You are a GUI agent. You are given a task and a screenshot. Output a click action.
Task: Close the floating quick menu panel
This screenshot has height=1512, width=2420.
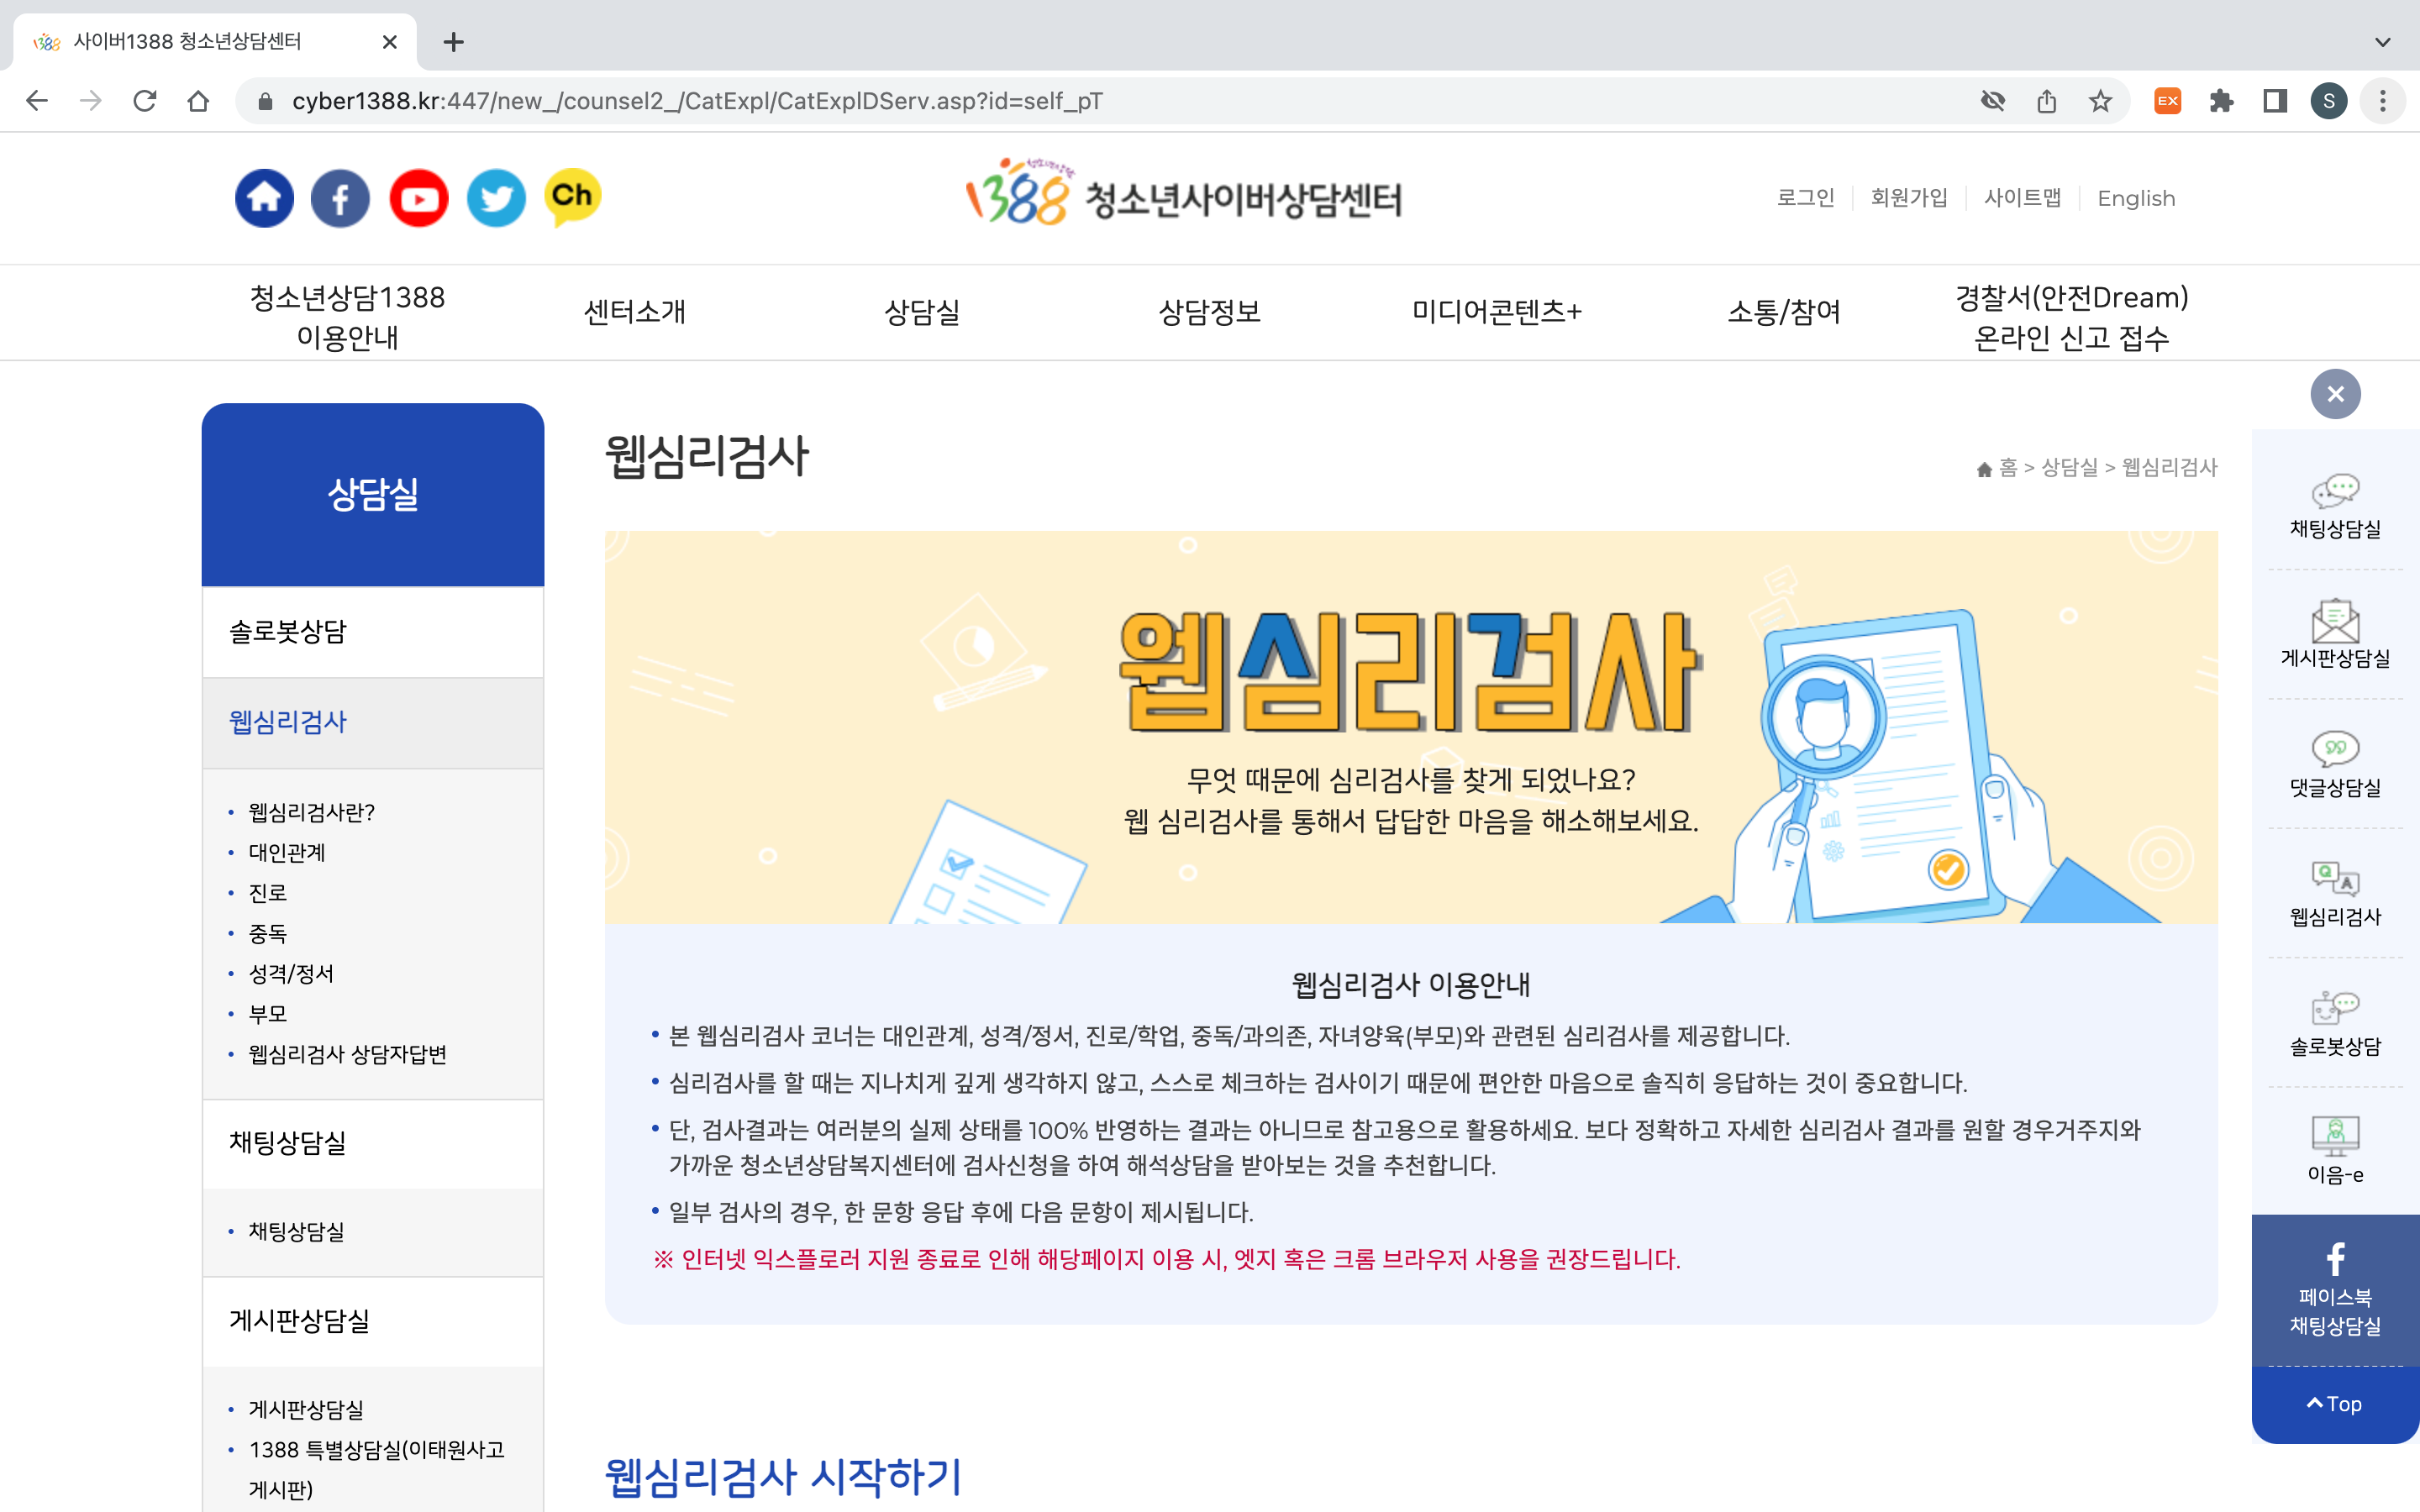(2335, 394)
